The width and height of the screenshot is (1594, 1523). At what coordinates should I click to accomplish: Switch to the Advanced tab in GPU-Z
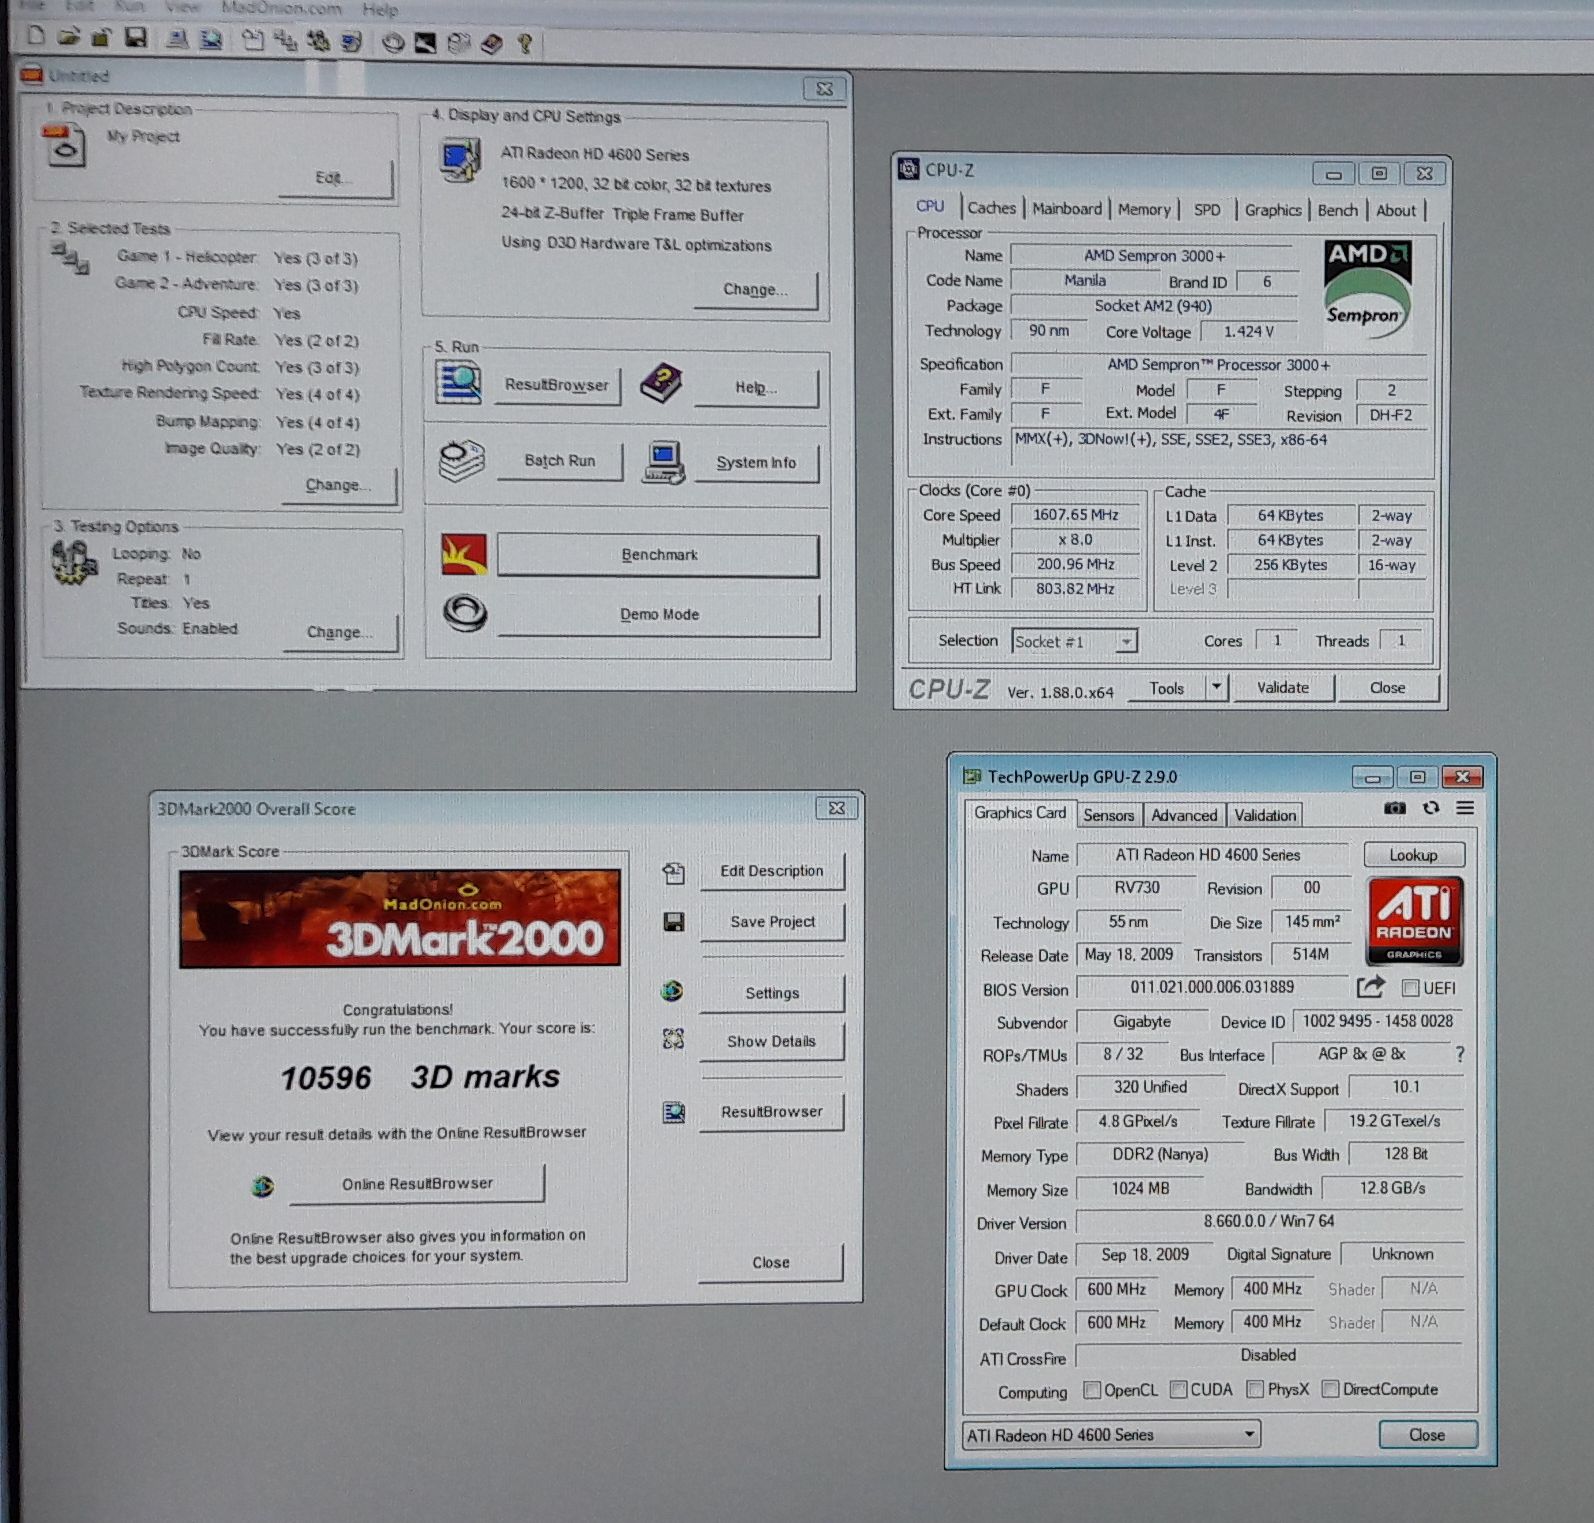(1184, 815)
